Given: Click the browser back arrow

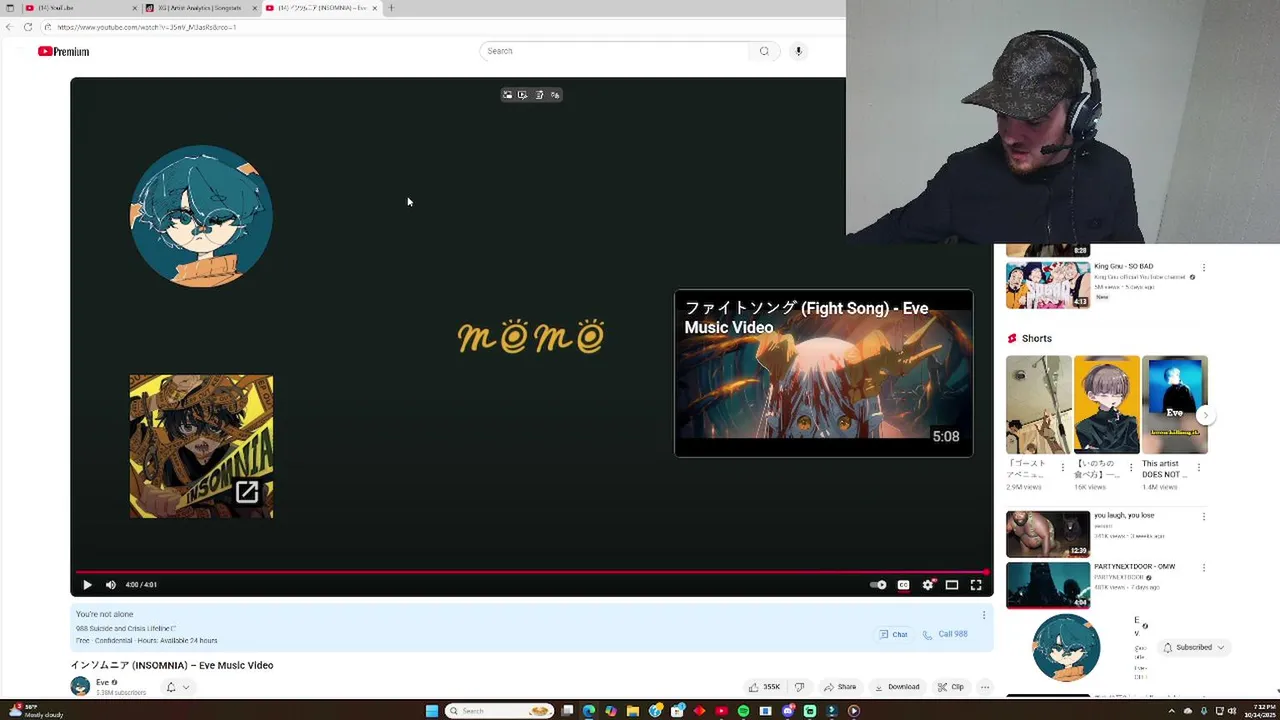Looking at the screenshot, I should pos(9,27).
